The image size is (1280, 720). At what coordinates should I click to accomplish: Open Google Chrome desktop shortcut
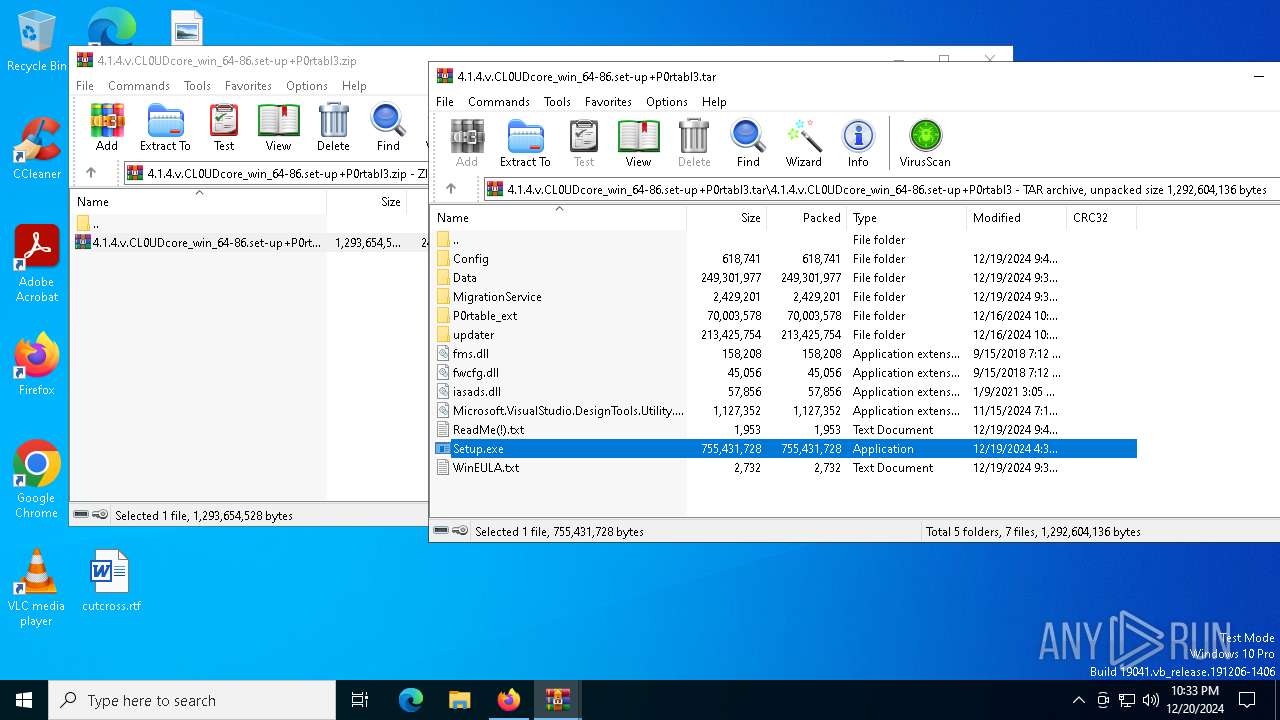[x=37, y=480]
